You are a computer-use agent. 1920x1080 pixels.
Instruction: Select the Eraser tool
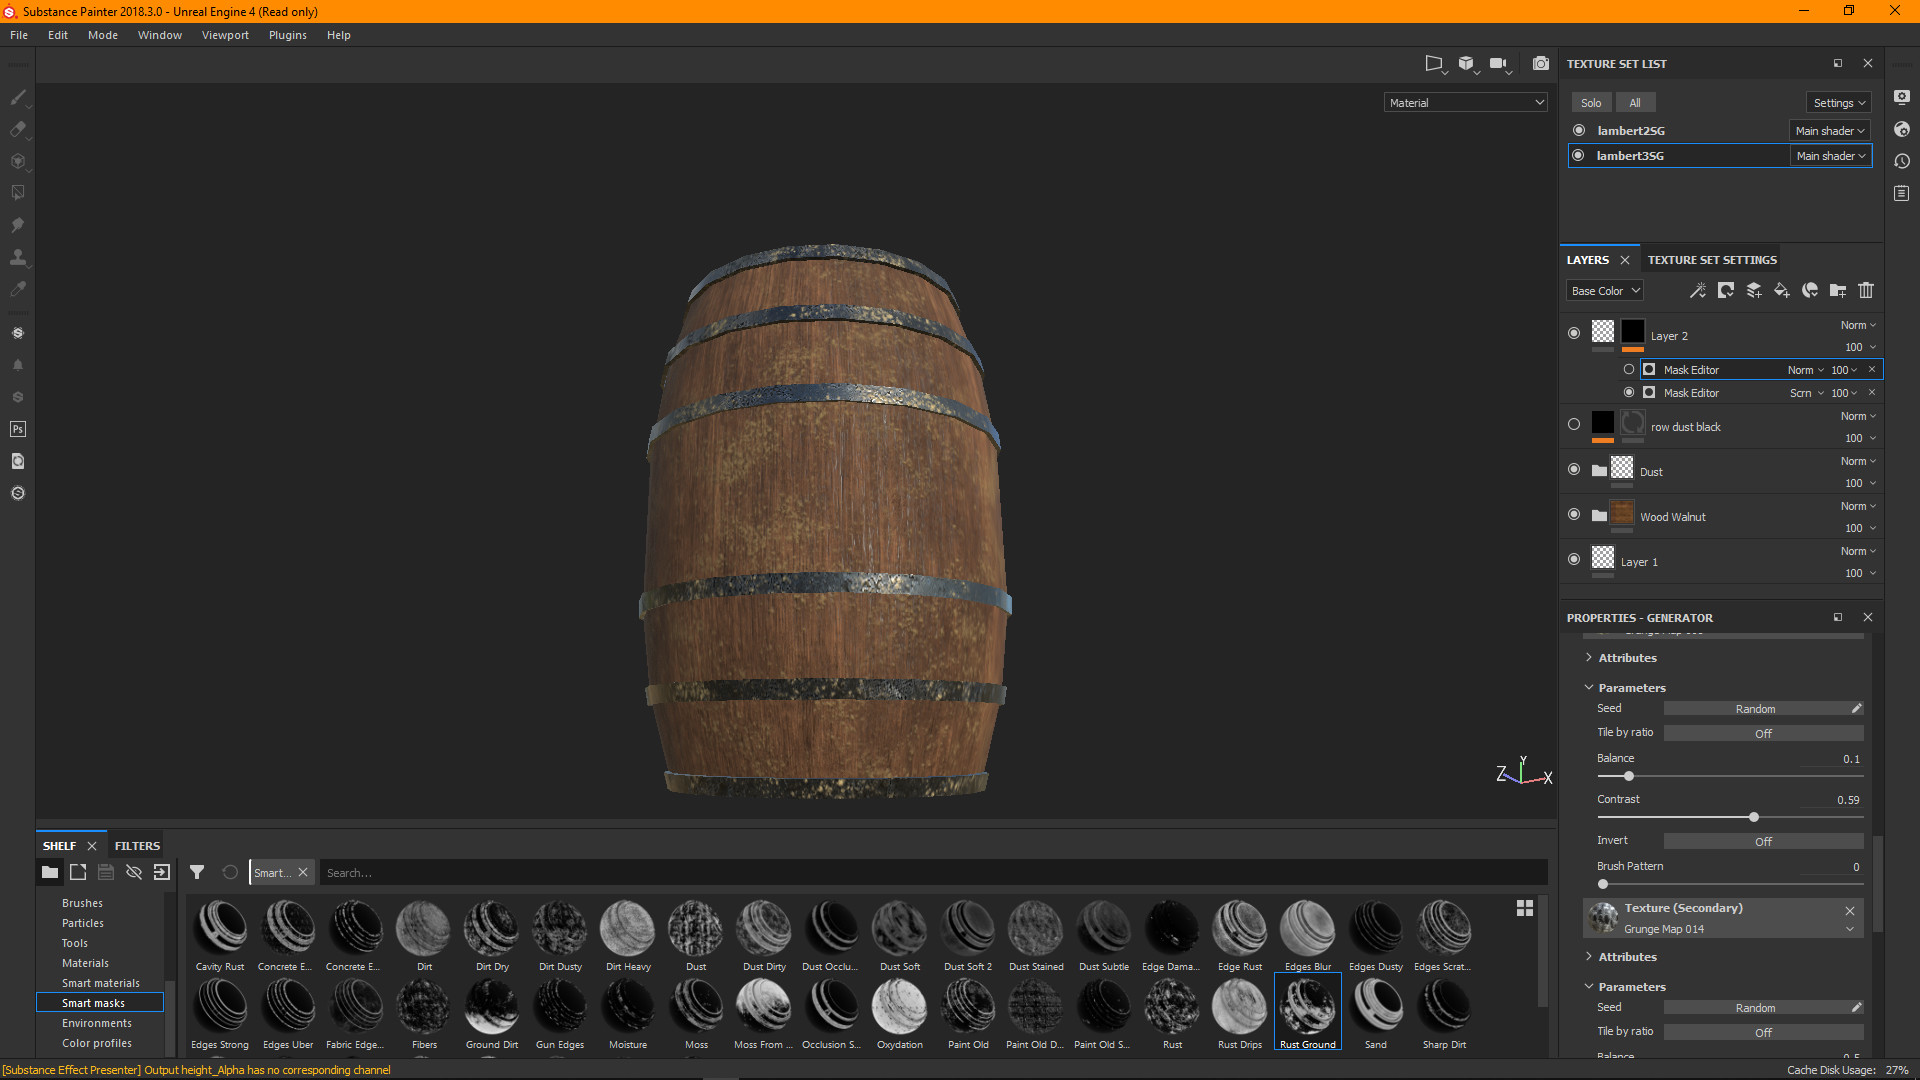coord(18,130)
